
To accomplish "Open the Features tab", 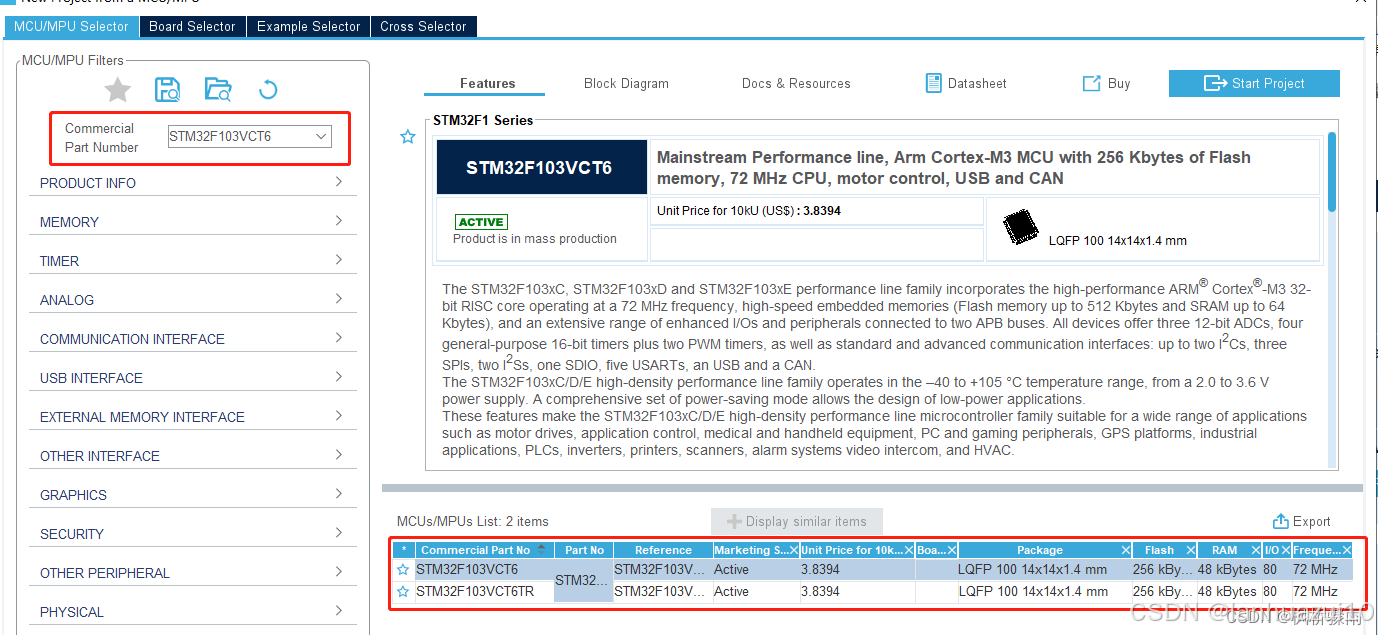I will 487,83.
